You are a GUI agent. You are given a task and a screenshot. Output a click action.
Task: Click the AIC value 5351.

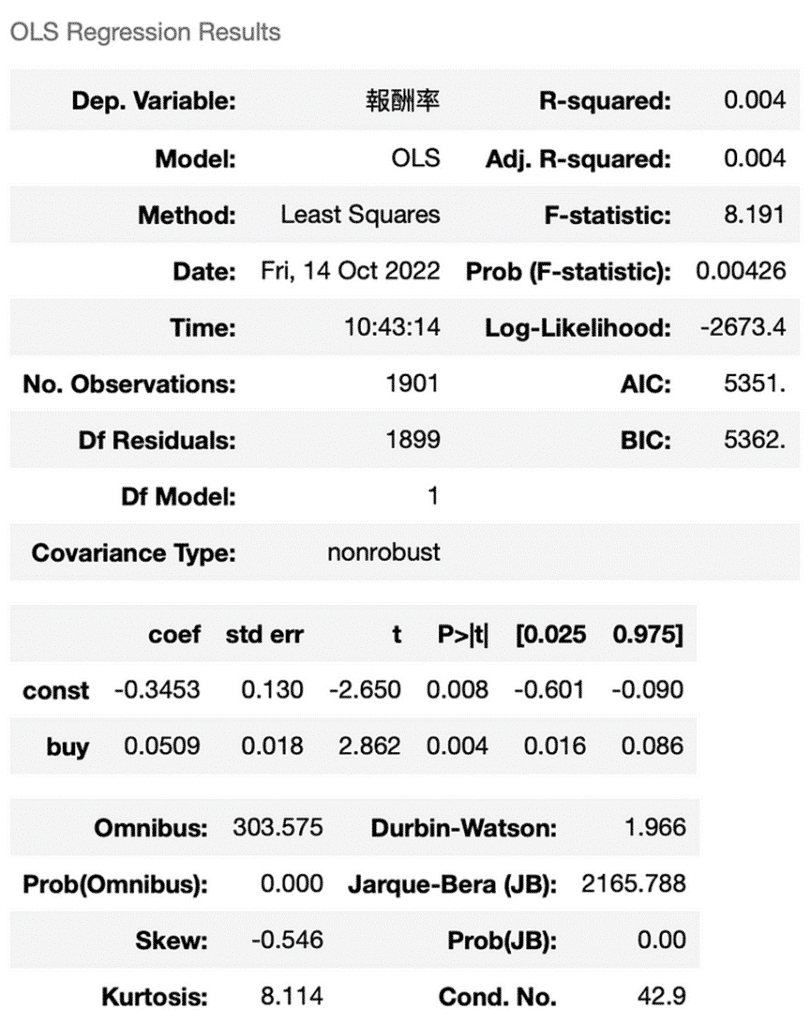tap(755, 384)
